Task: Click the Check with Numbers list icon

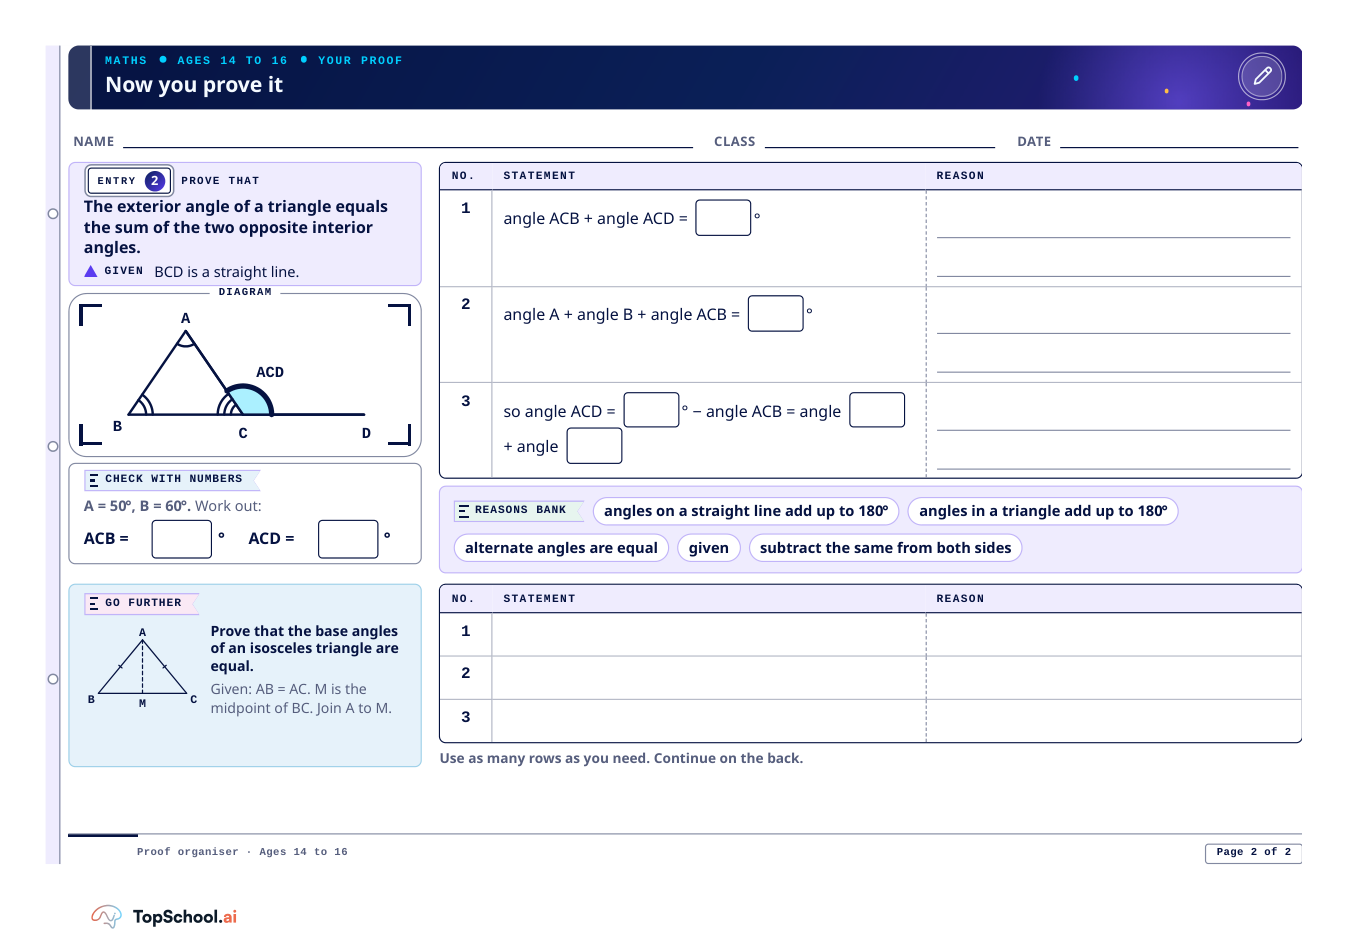Action: (x=93, y=479)
